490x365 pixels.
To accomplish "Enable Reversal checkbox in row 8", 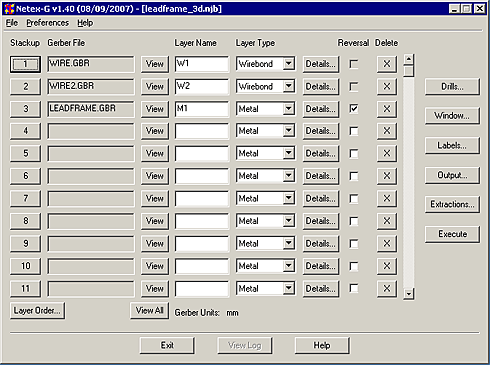I will 354,221.
